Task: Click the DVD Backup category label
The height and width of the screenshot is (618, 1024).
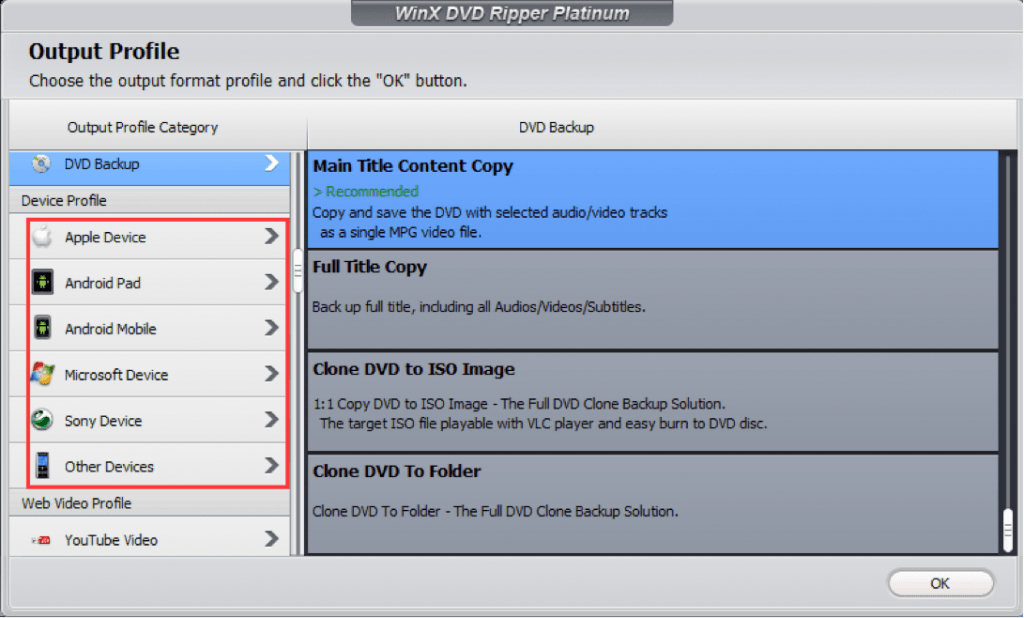Action: pyautogui.click(x=102, y=164)
